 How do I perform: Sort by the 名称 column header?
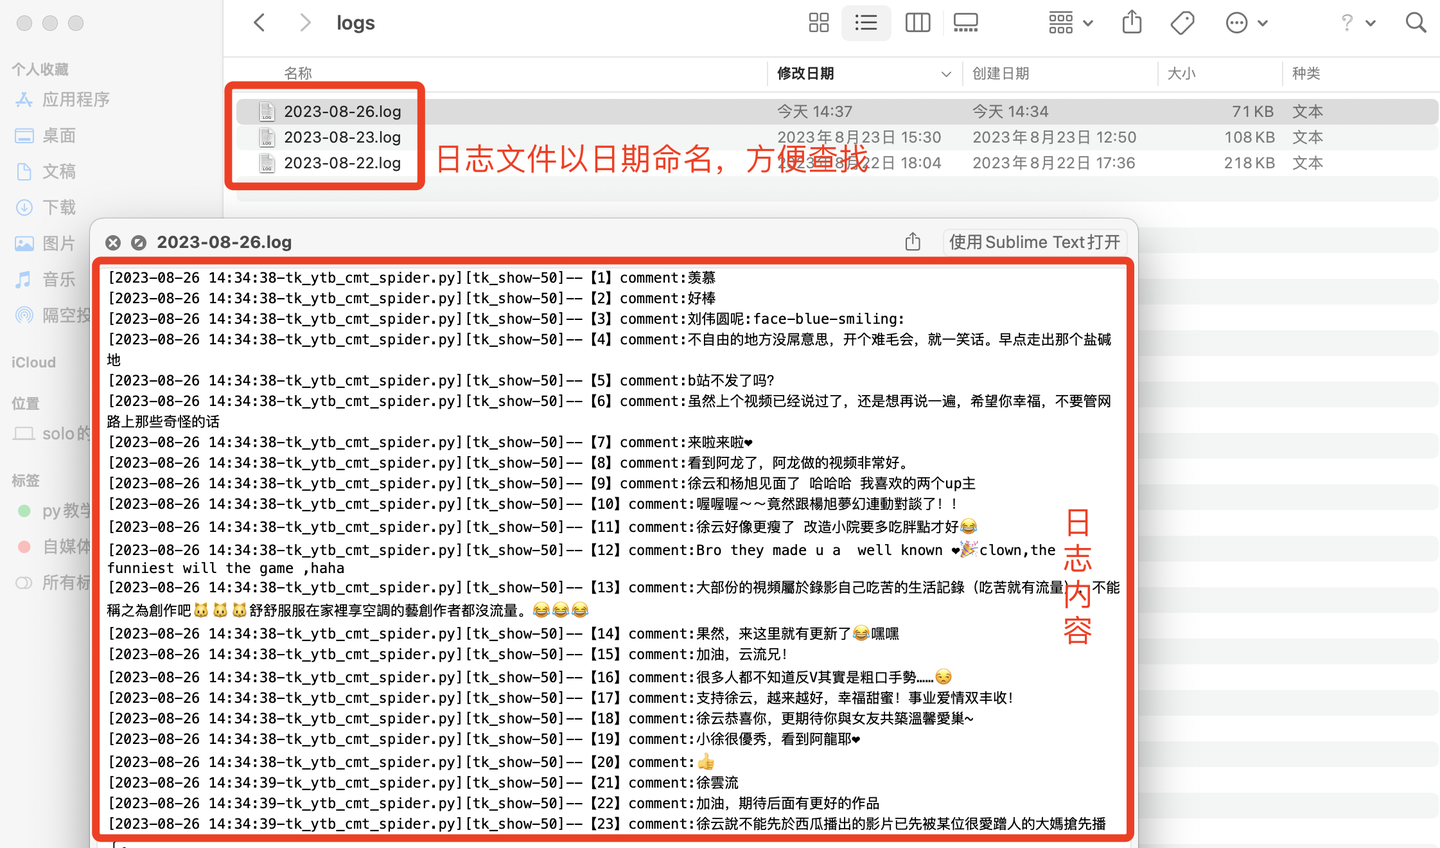[298, 73]
